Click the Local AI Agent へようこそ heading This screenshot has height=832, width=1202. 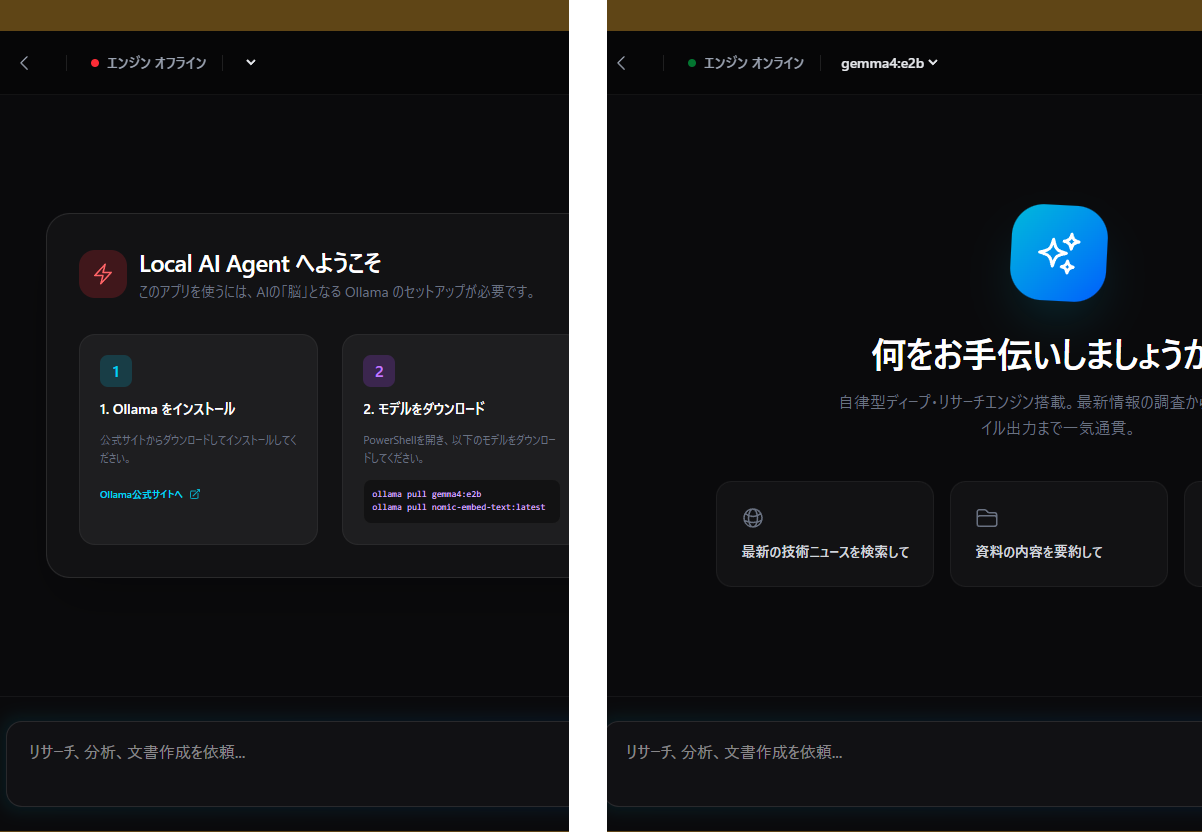pyautogui.click(x=260, y=264)
